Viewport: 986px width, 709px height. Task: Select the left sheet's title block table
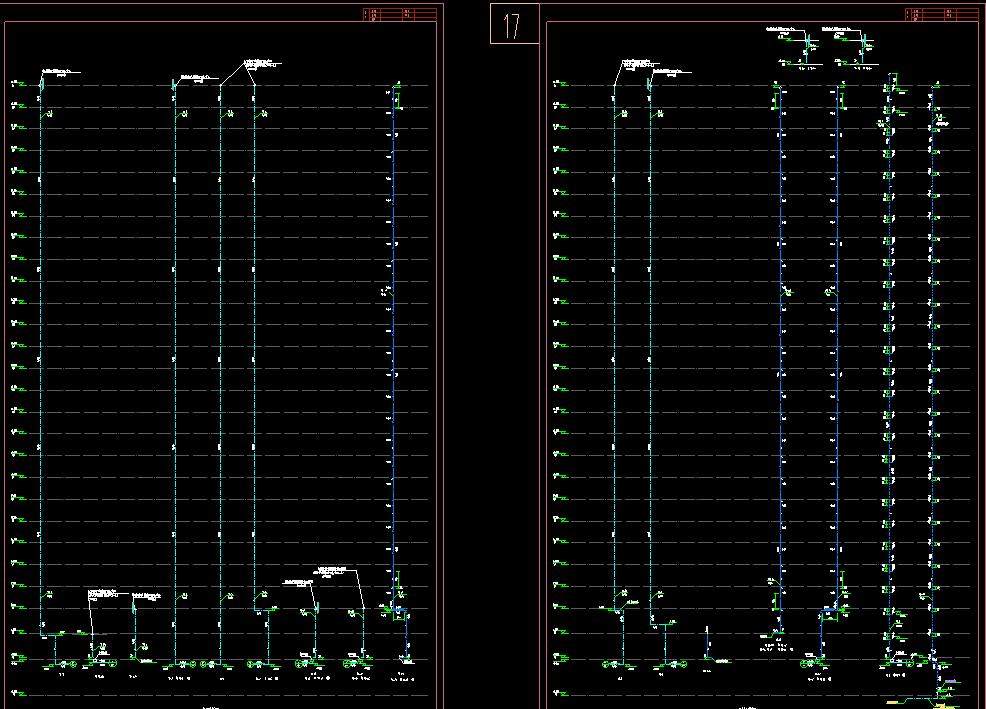point(400,14)
